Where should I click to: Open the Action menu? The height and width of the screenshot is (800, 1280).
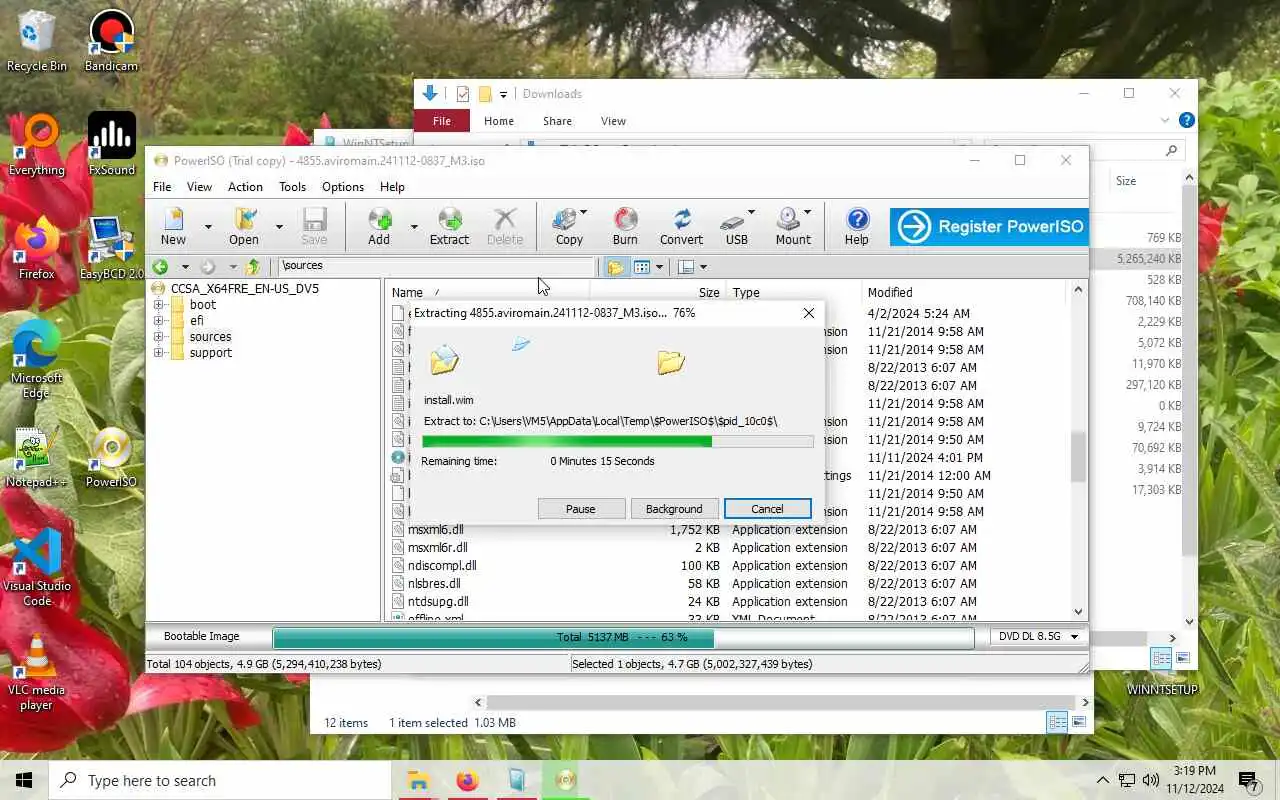coord(245,187)
